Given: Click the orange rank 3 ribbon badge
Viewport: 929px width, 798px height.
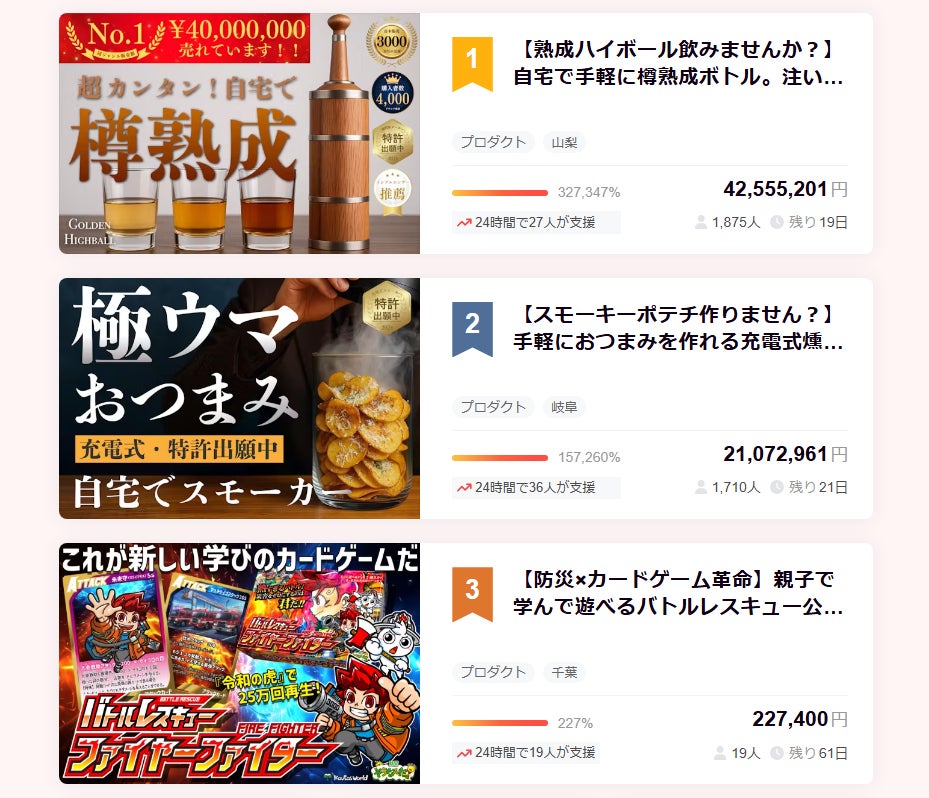Looking at the screenshot, I should click(x=472, y=594).
